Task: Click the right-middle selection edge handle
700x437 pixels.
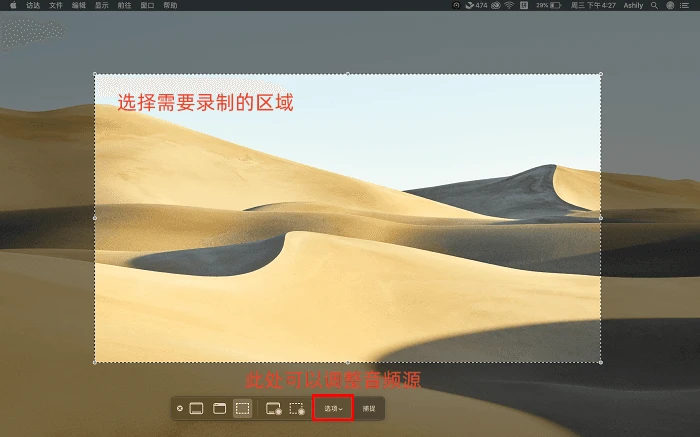Action: tap(600, 218)
